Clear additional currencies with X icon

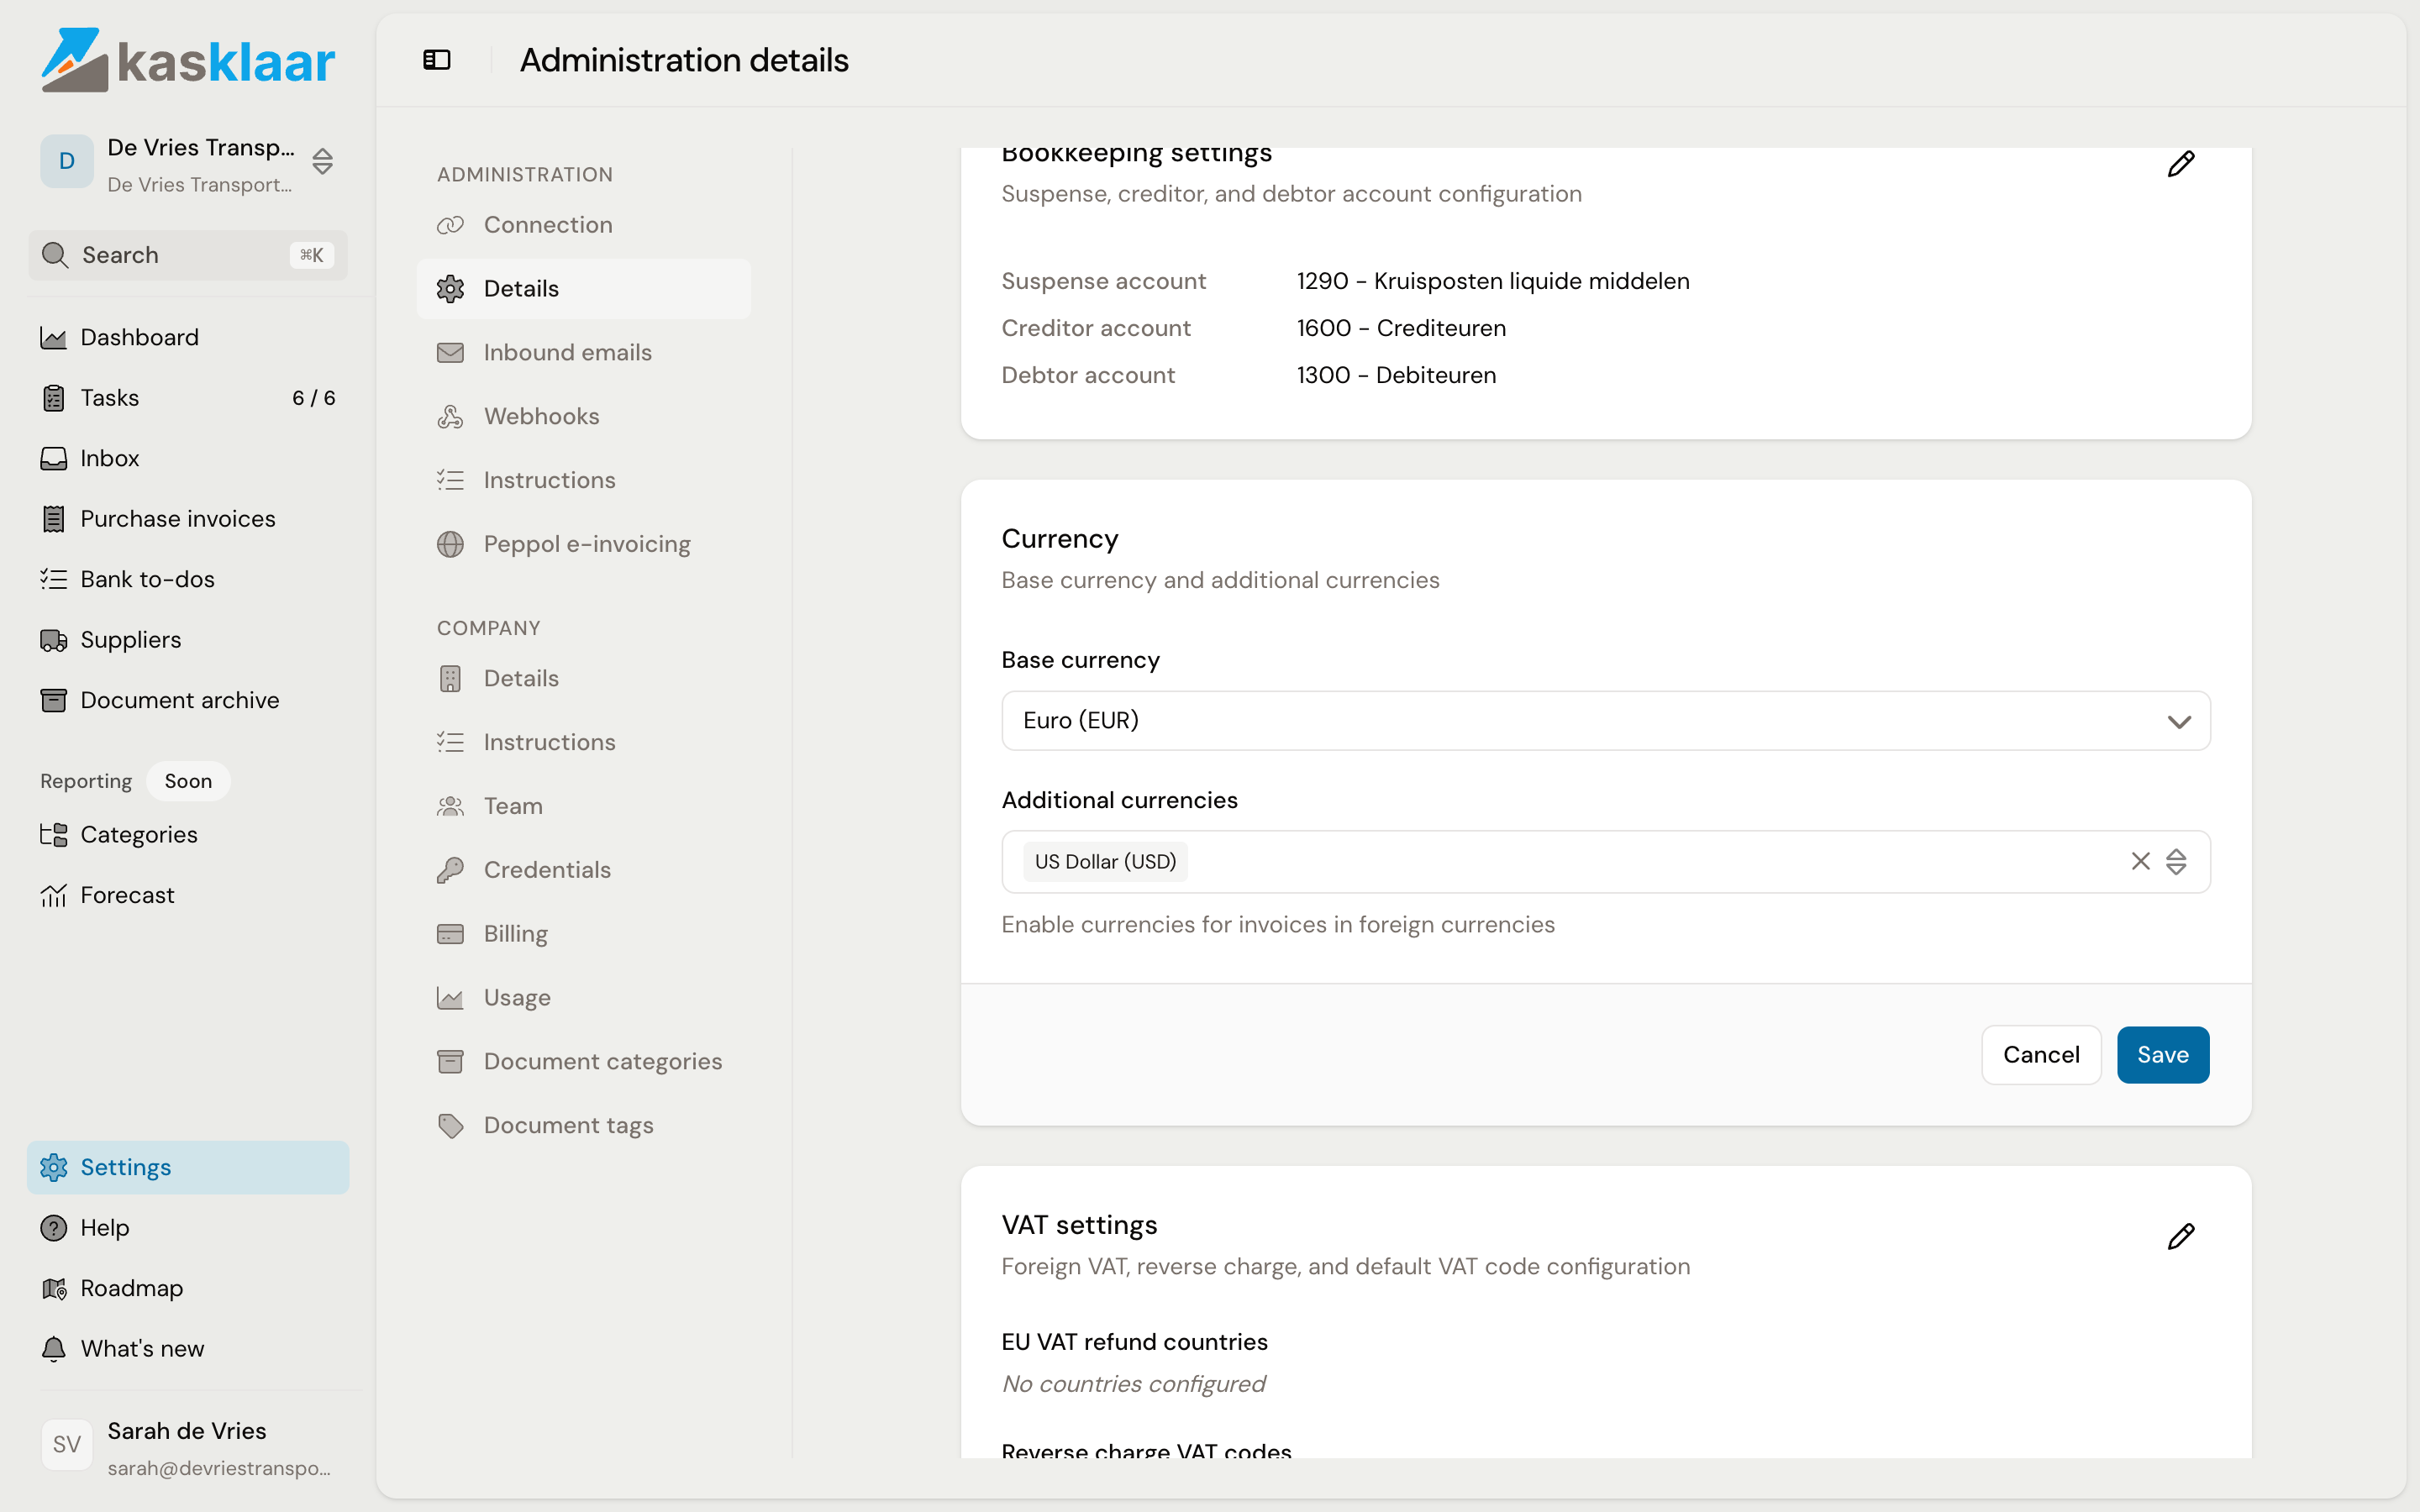(x=2140, y=861)
